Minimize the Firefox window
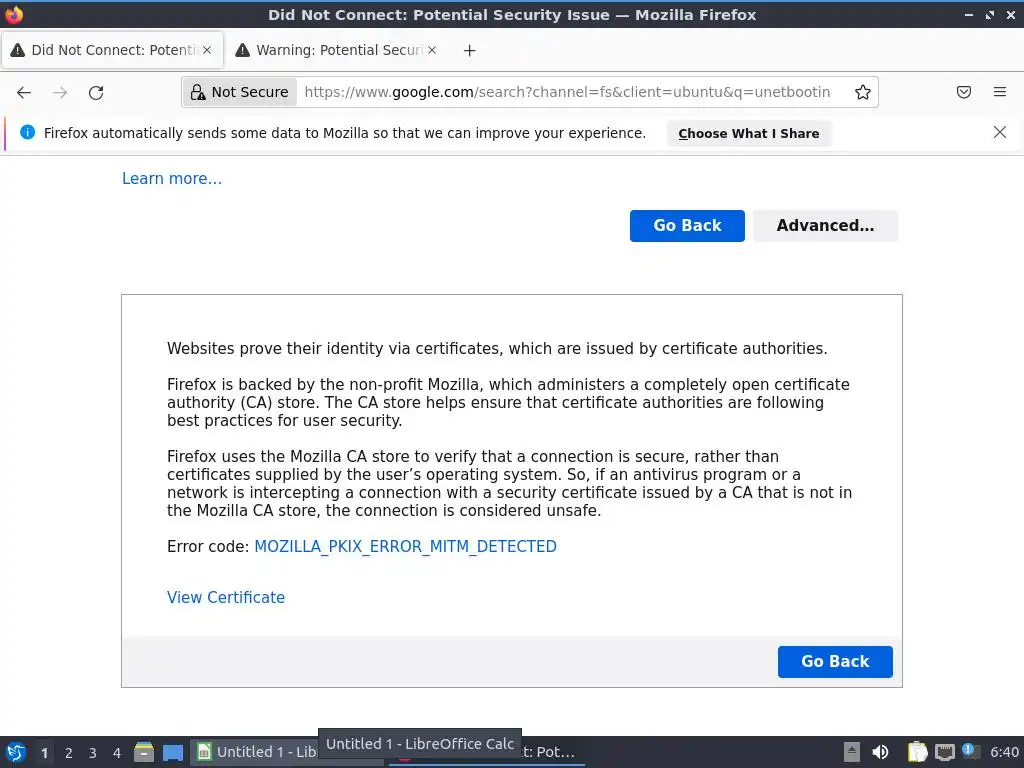Viewport: 1024px width, 768px height. (969, 14)
